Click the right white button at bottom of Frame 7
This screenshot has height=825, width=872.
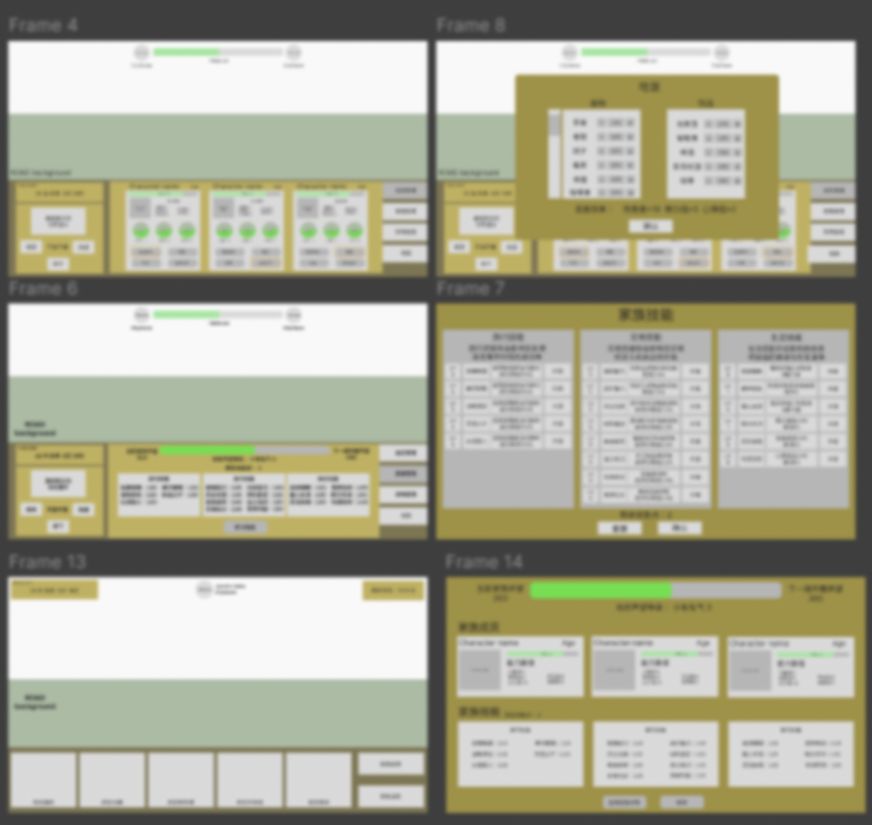679,528
